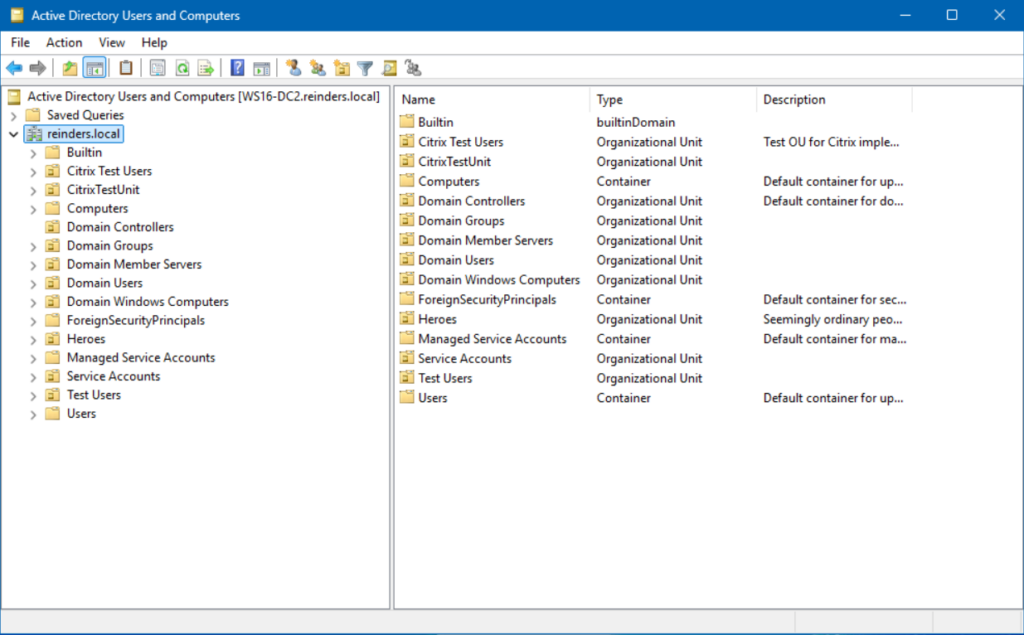The image size is (1024, 635).
Task: Select Test Users in the list pane
Action: pyautogui.click(x=445, y=378)
